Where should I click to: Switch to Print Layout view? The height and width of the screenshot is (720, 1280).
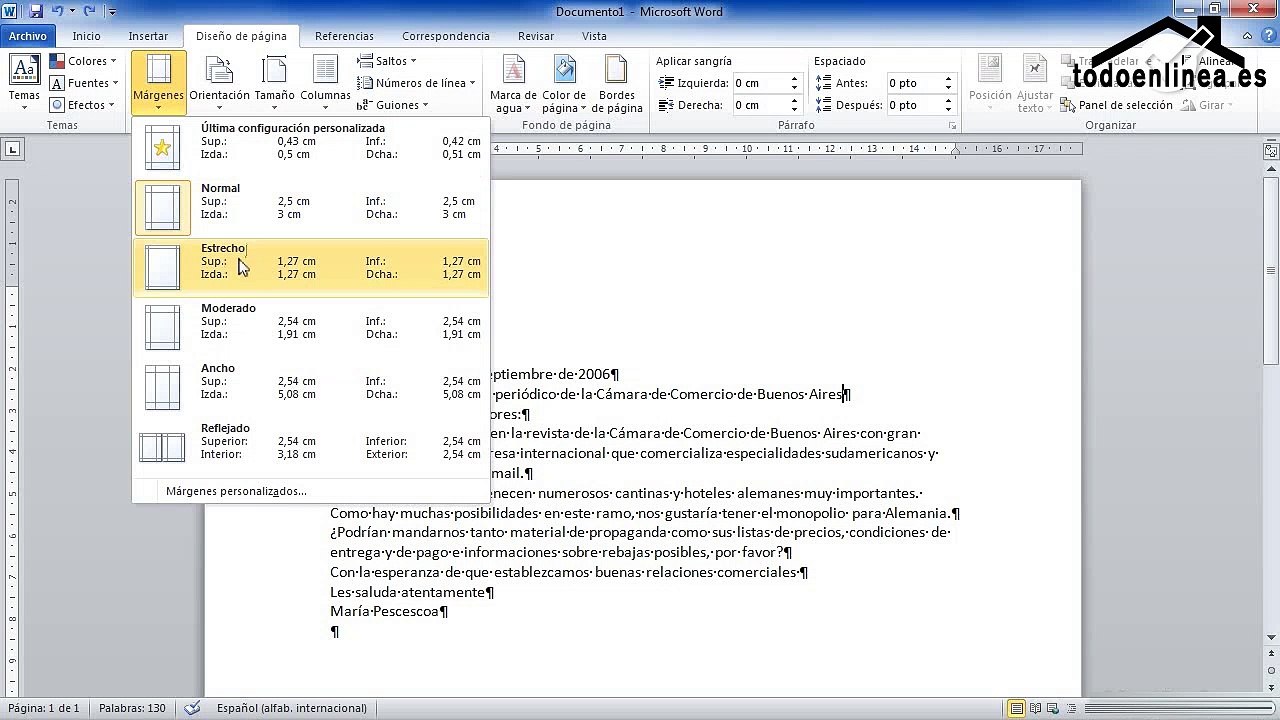[x=1017, y=708]
